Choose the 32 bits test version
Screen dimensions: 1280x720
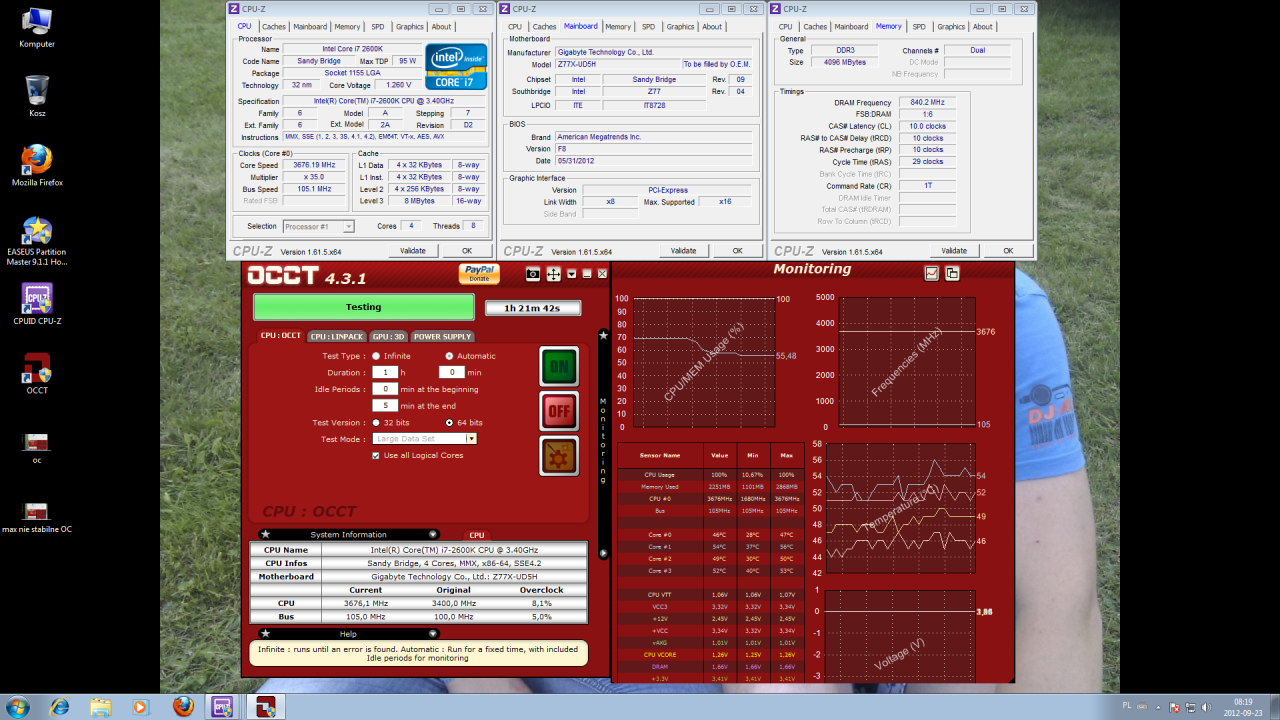tap(376, 423)
